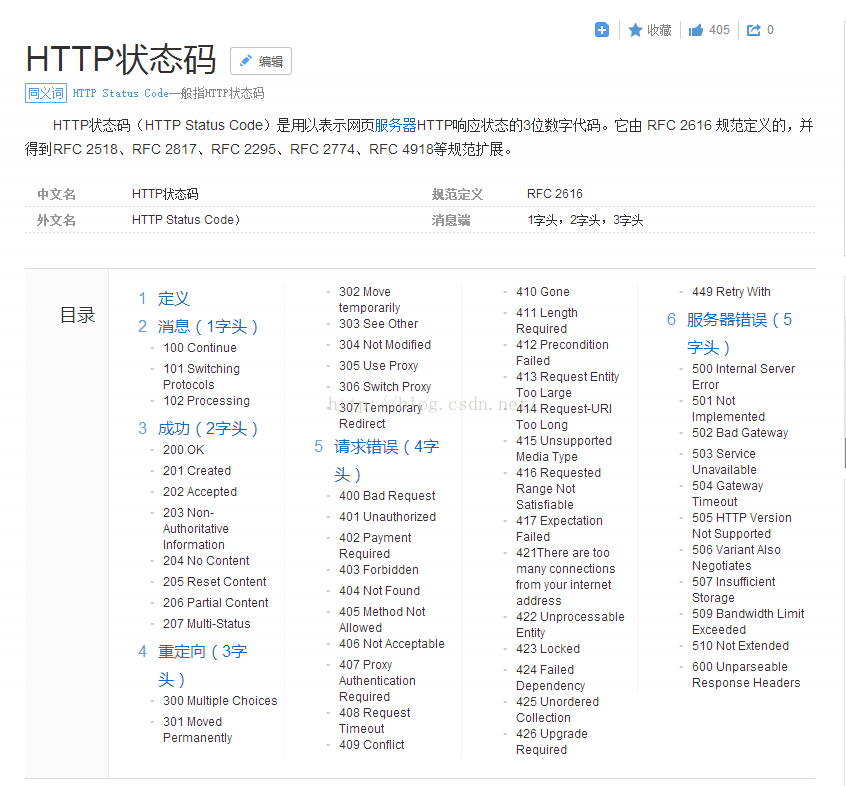The width and height of the screenshot is (846, 786).
Task: Open the 401 Unauthorized entry
Action: pos(387,517)
